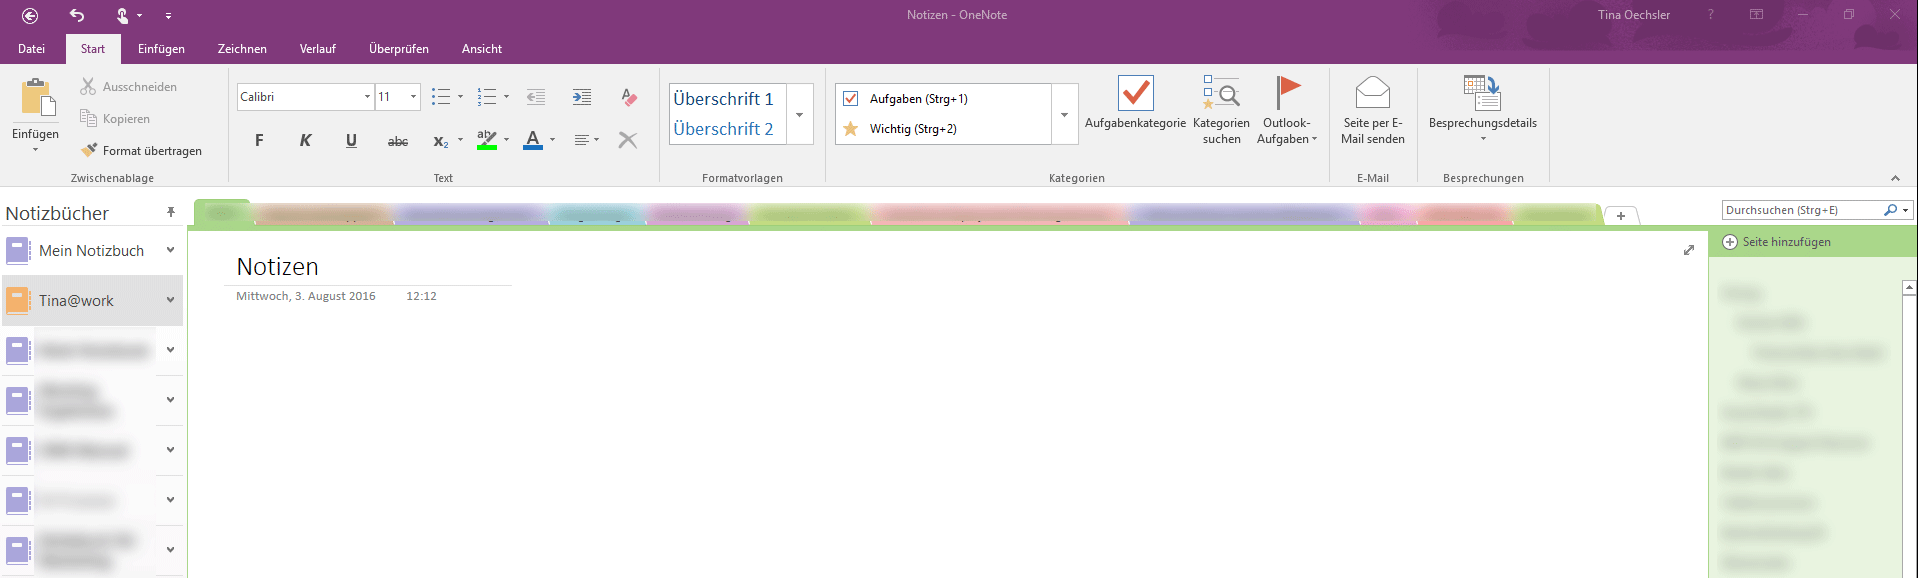
Task: Apply green text highlight color
Action: (487, 140)
